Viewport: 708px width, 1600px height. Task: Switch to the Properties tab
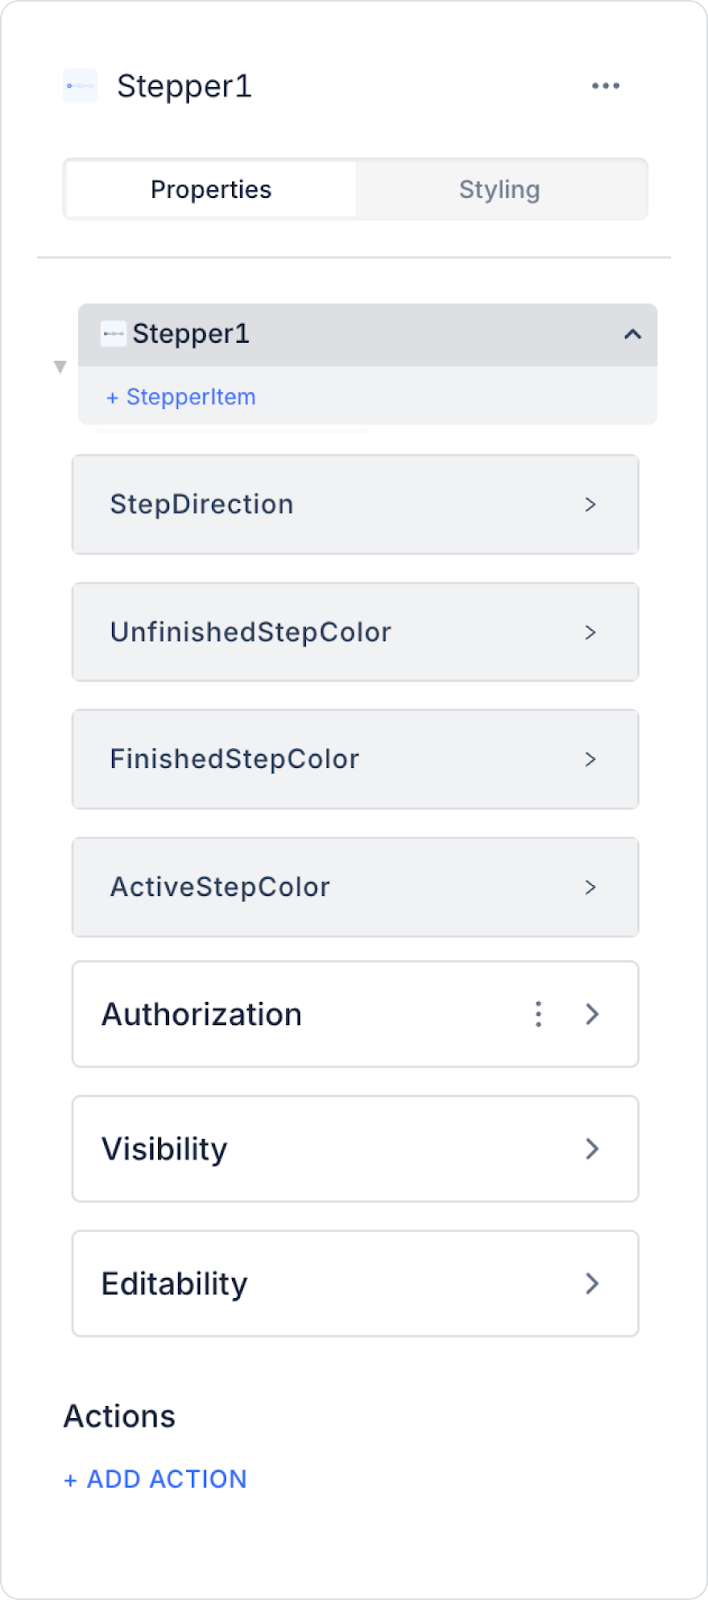click(x=211, y=190)
